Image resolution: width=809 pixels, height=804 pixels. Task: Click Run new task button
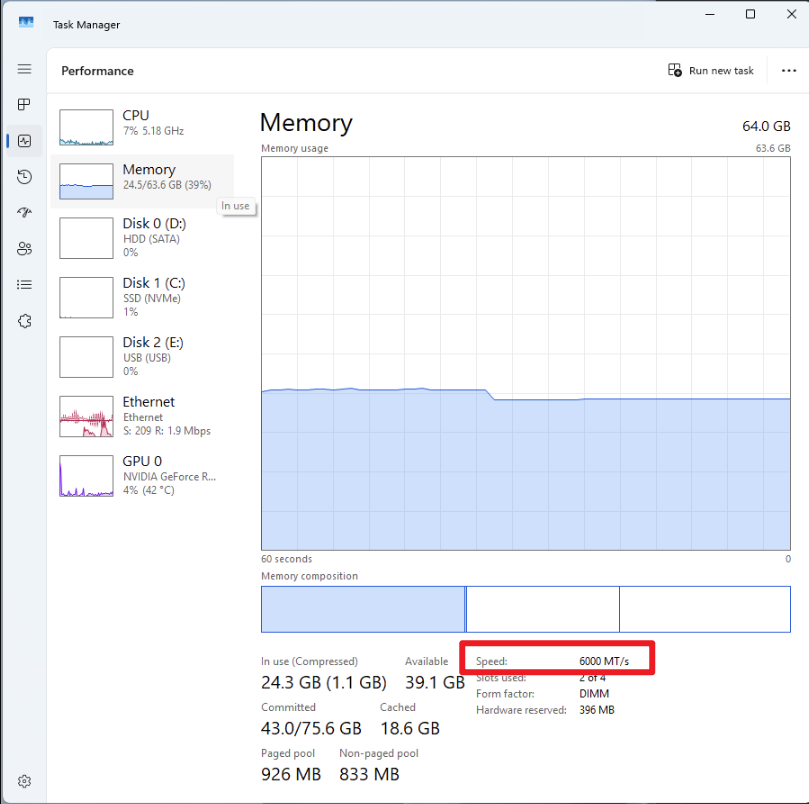click(711, 71)
